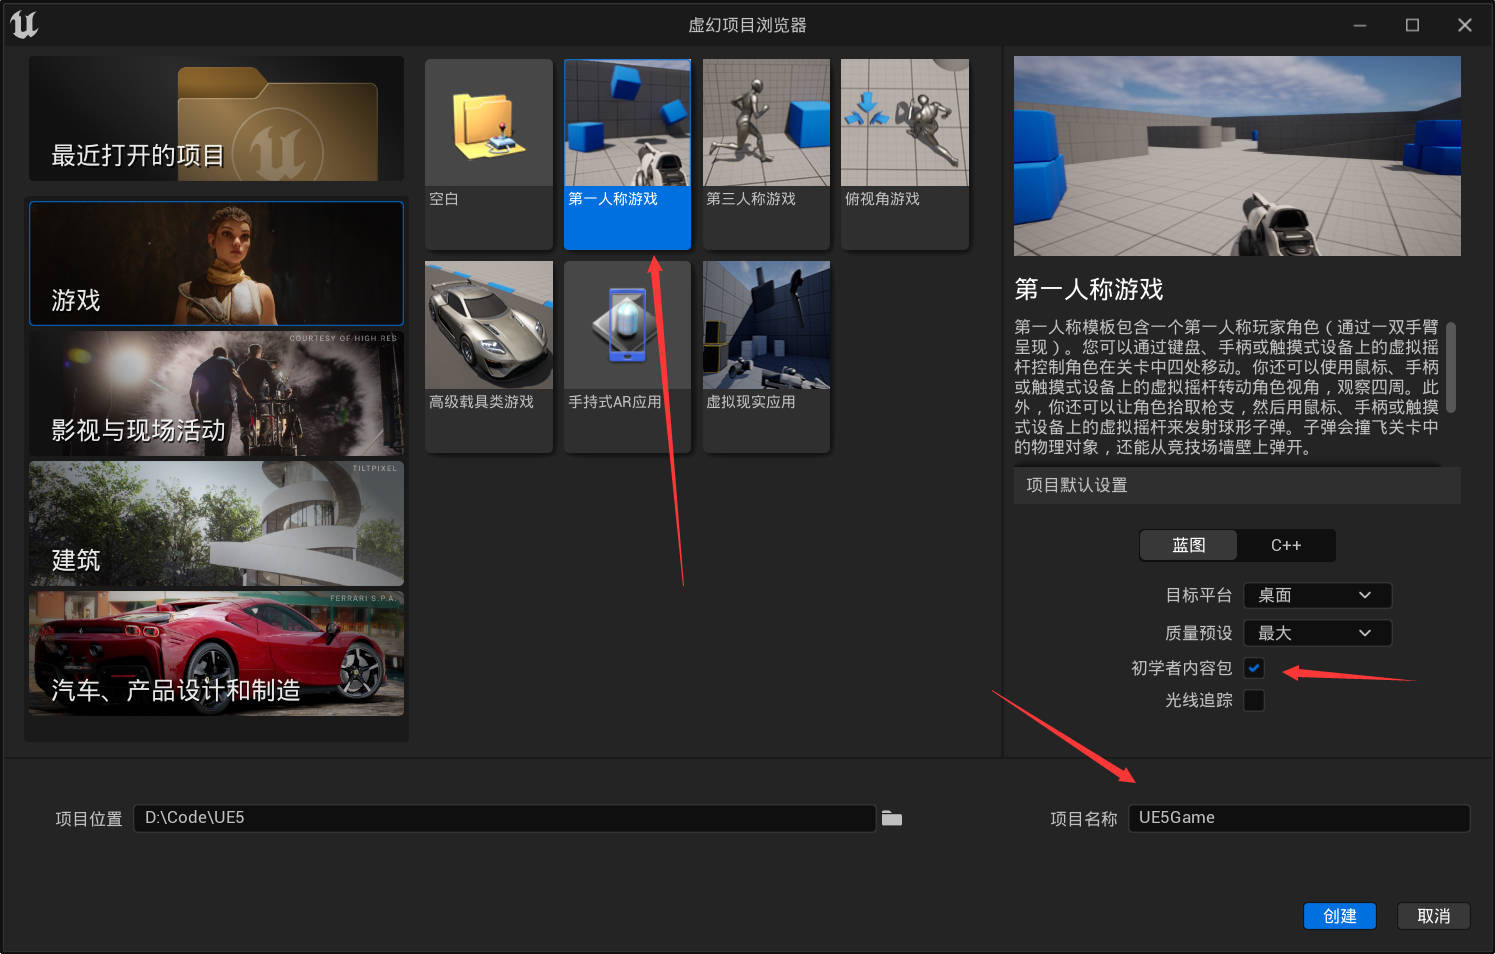Uncheck the 初学者内容包 checkbox
The image size is (1495, 954).
point(1254,668)
